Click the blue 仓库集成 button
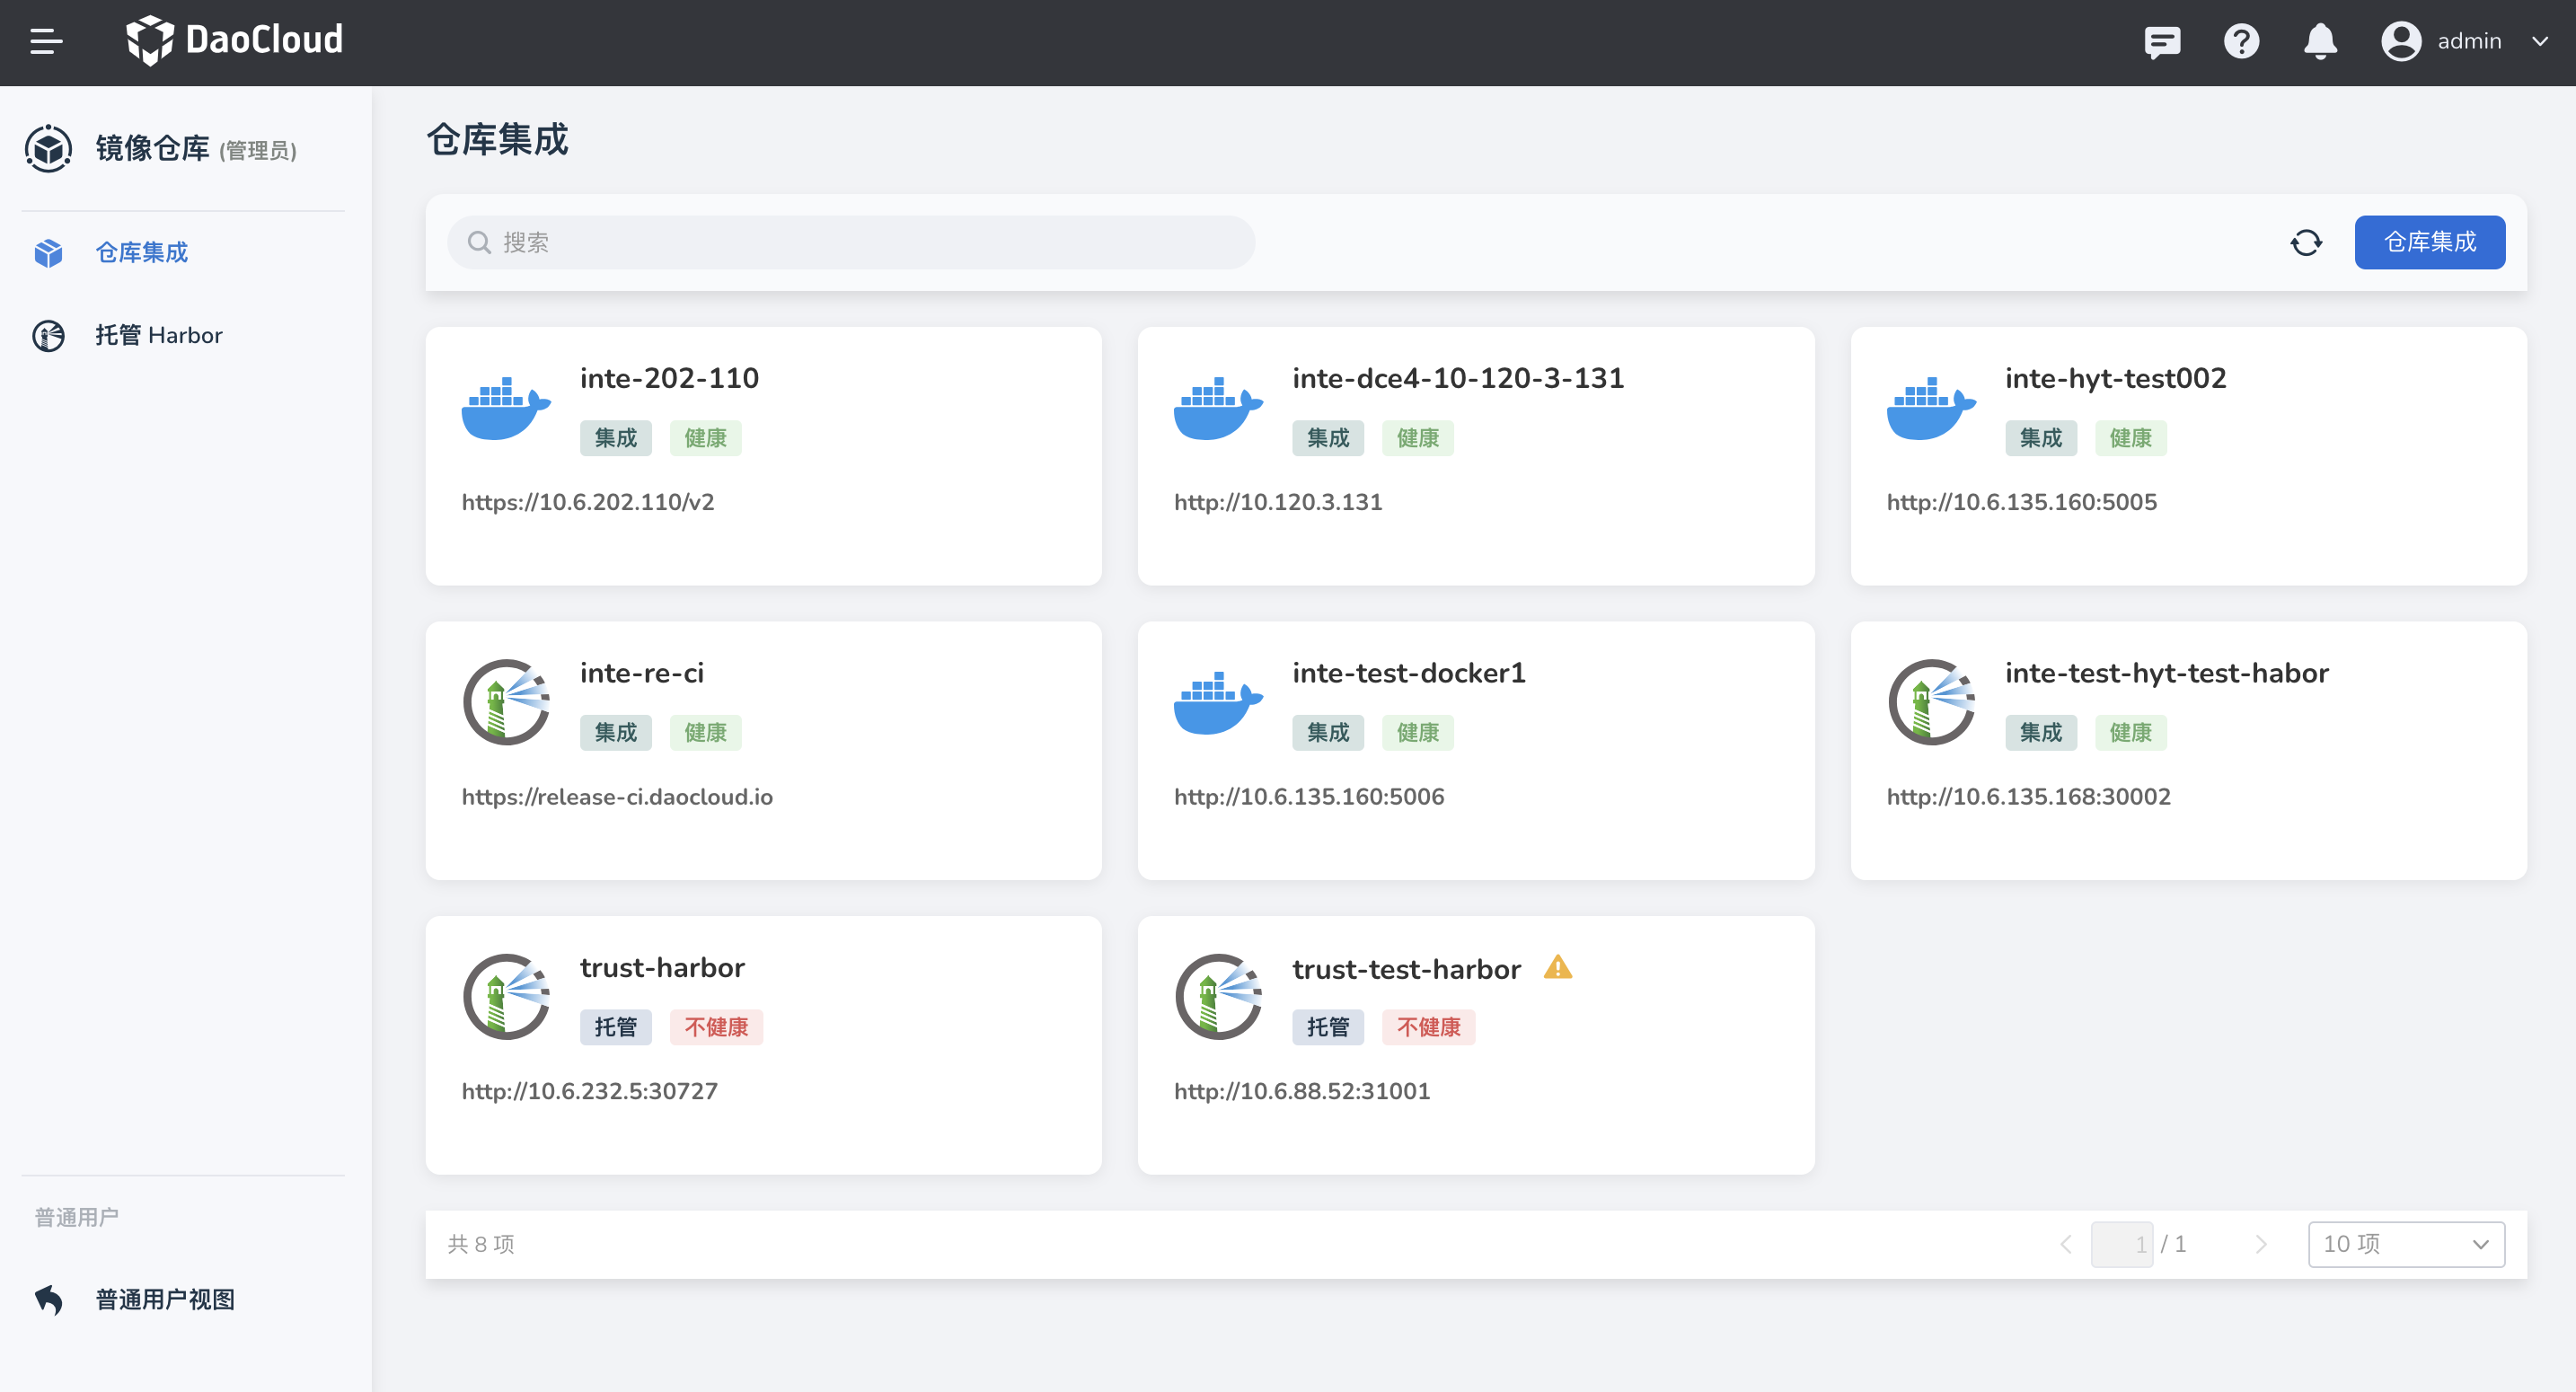Viewport: 2576px width, 1392px height. [2429, 243]
